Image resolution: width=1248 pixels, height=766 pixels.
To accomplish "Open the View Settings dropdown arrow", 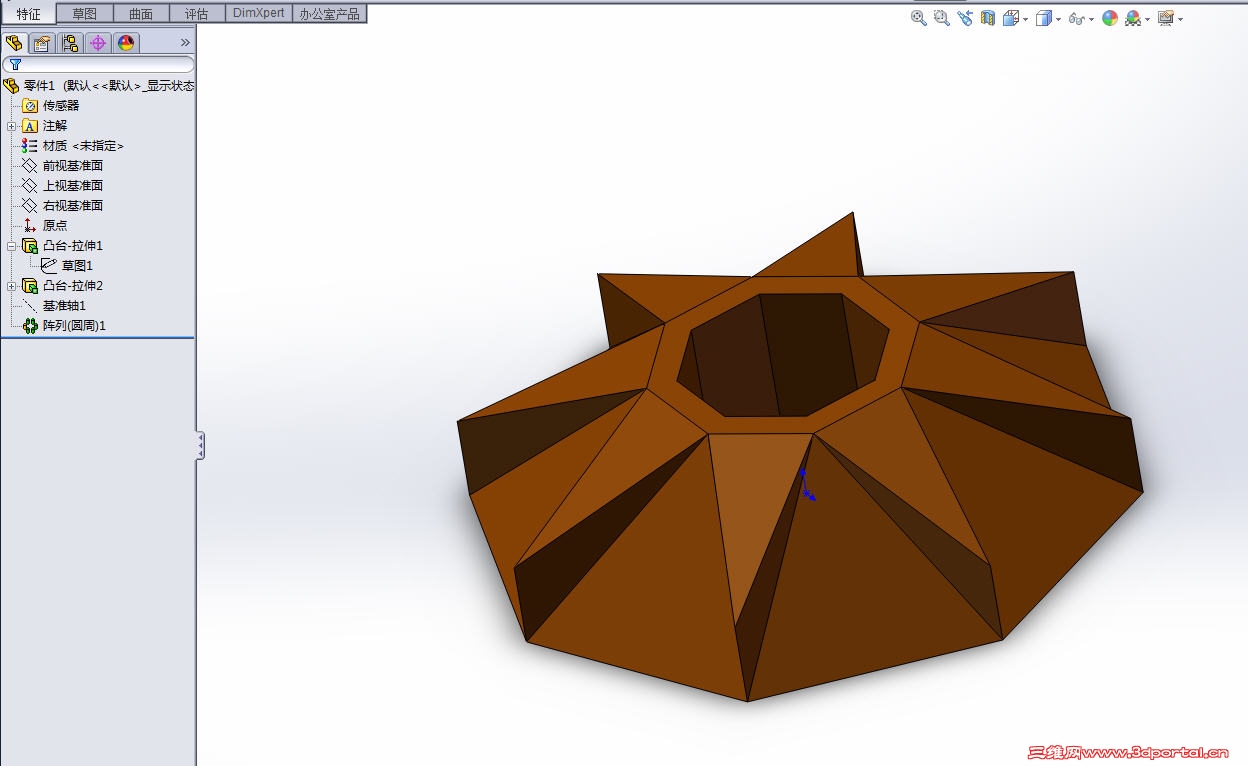I will click(x=1181, y=19).
